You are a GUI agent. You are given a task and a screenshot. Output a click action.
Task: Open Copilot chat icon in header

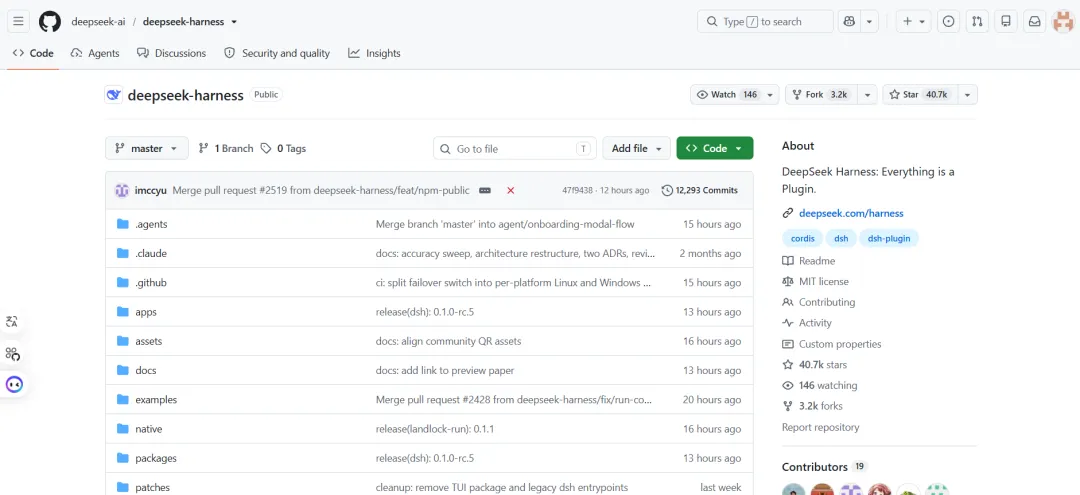point(849,21)
